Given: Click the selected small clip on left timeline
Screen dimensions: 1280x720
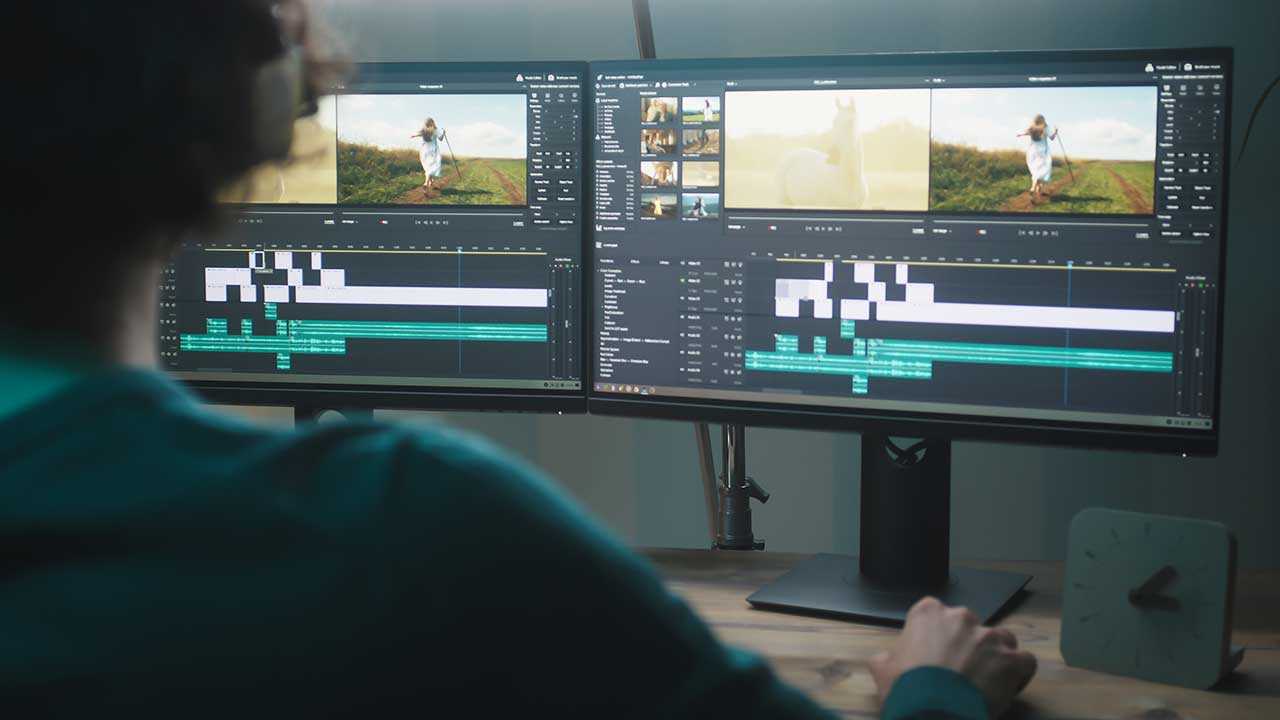Looking at the screenshot, I should pyautogui.click(x=258, y=260).
